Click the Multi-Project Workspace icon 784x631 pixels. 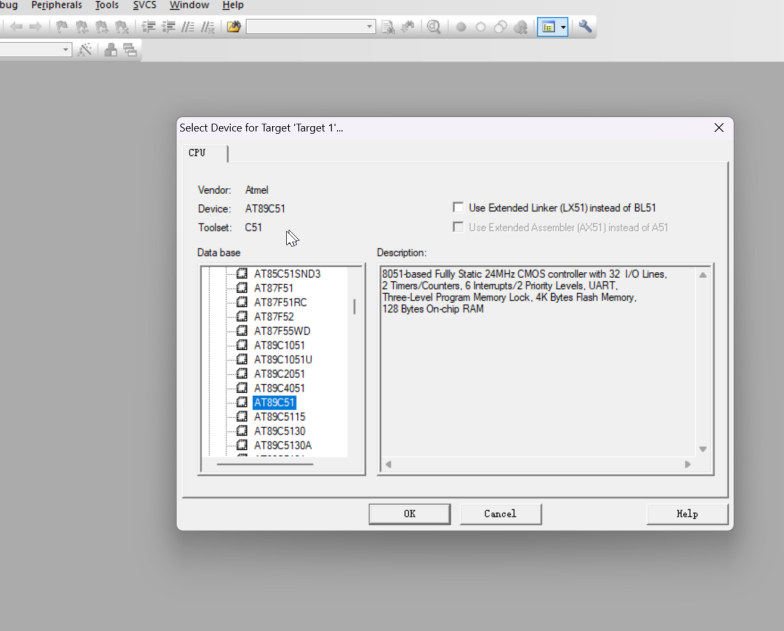coord(130,50)
